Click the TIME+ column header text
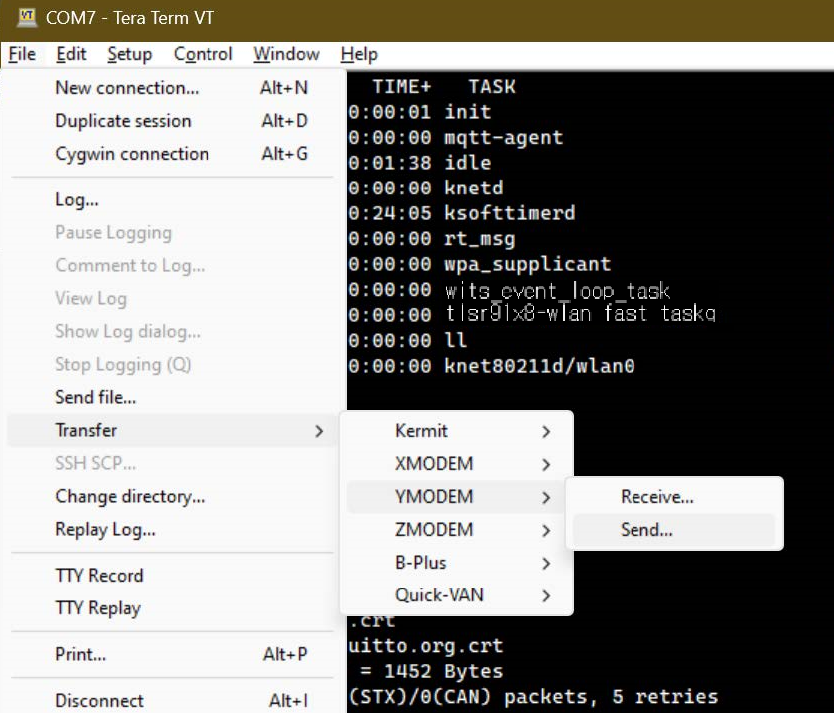The image size is (834, 713). click(402, 87)
